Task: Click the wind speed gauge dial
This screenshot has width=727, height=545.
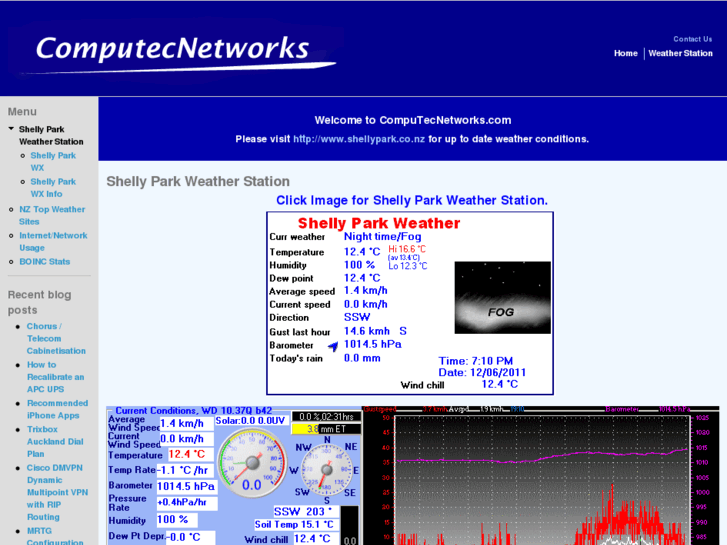Action: (x=252, y=463)
